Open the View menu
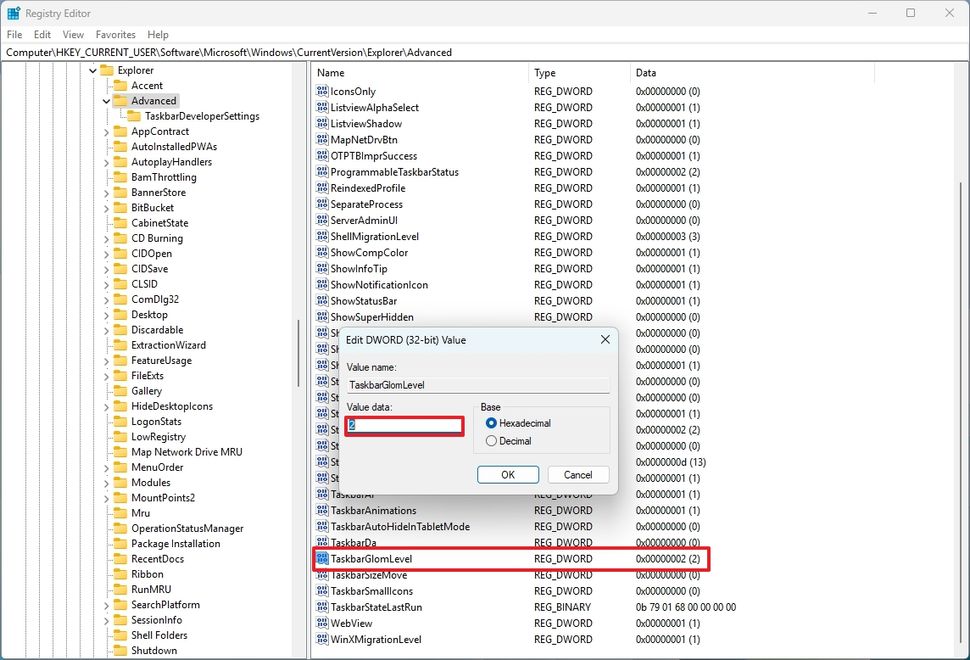 point(73,34)
